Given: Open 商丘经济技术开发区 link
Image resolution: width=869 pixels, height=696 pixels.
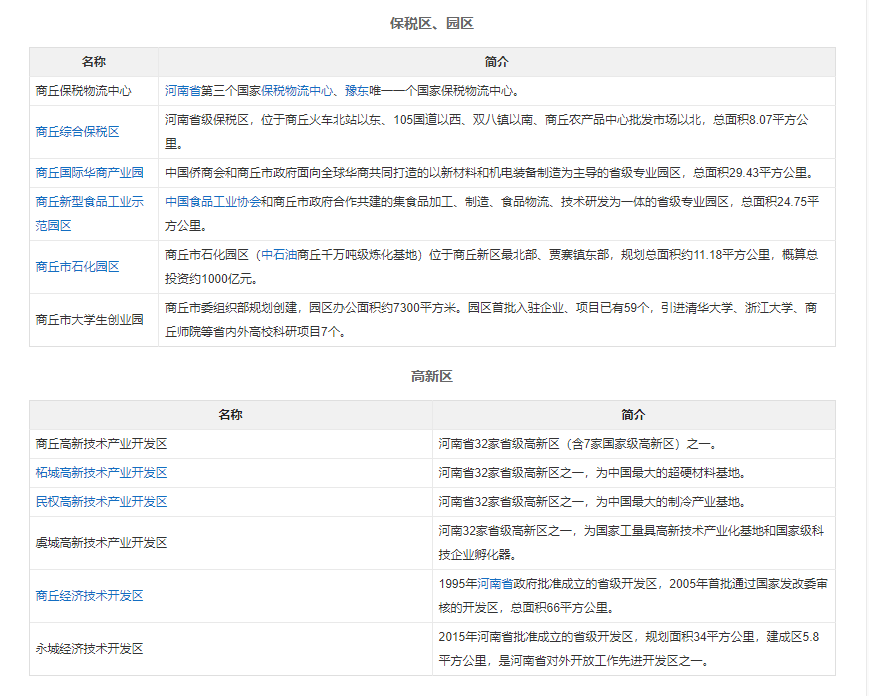Looking at the screenshot, I should [x=89, y=596].
